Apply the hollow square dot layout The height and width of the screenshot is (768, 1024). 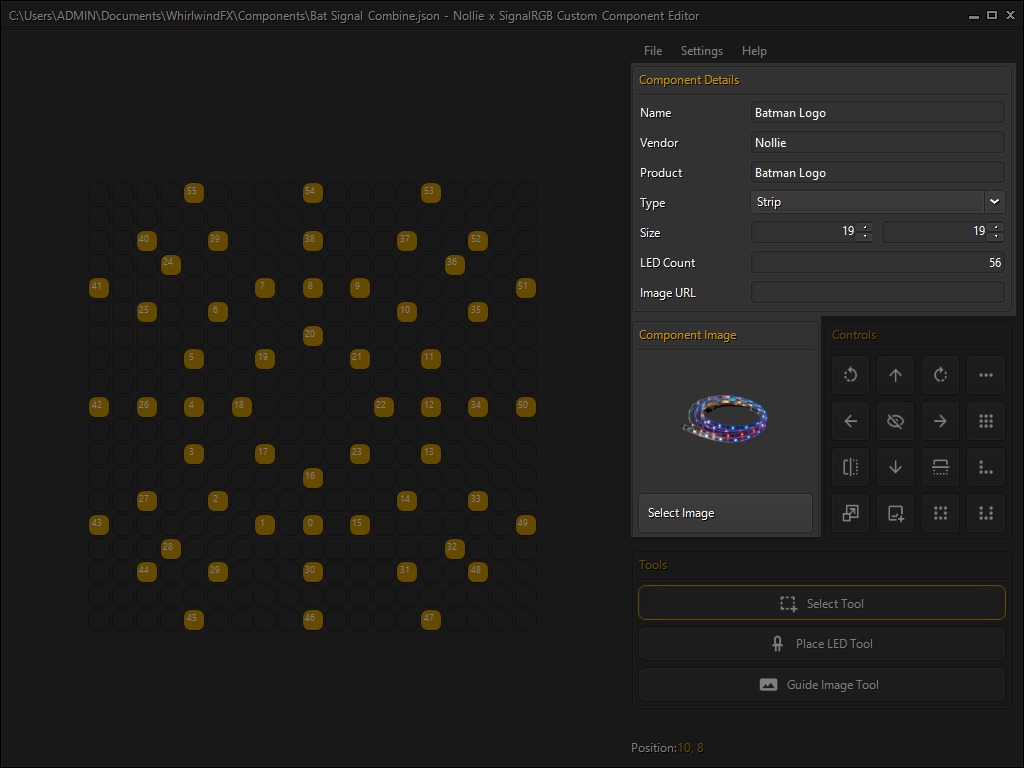(940, 513)
